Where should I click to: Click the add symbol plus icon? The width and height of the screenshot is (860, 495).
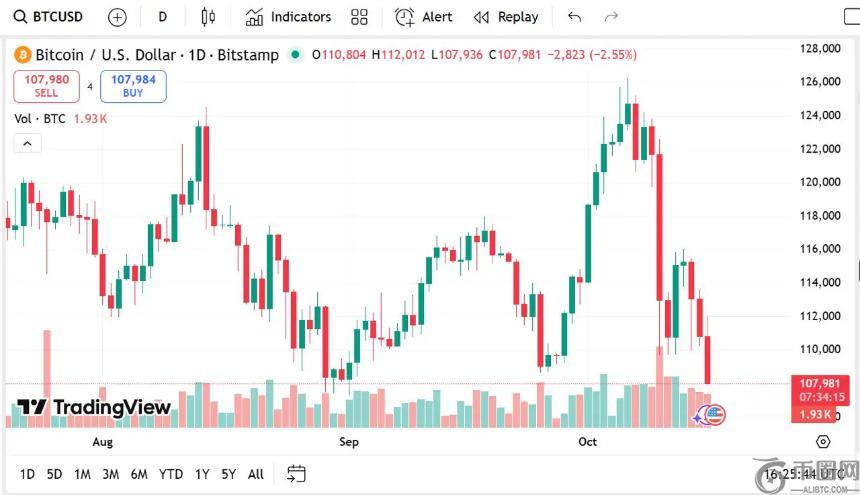click(x=117, y=17)
